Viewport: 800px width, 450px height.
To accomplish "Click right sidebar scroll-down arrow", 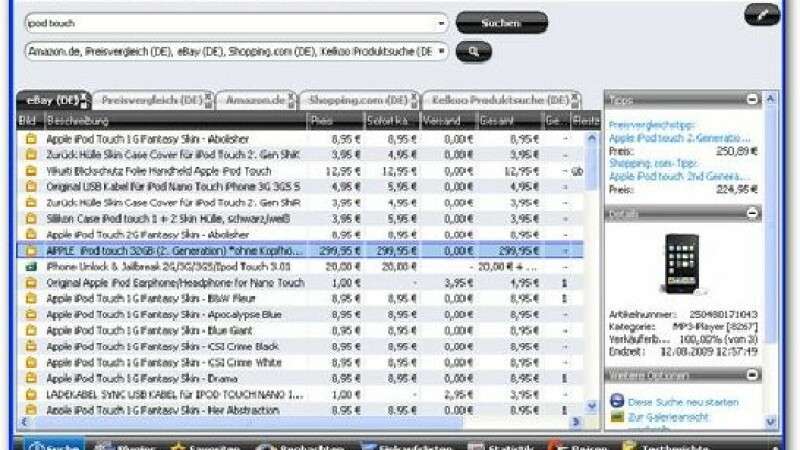I will [770, 421].
